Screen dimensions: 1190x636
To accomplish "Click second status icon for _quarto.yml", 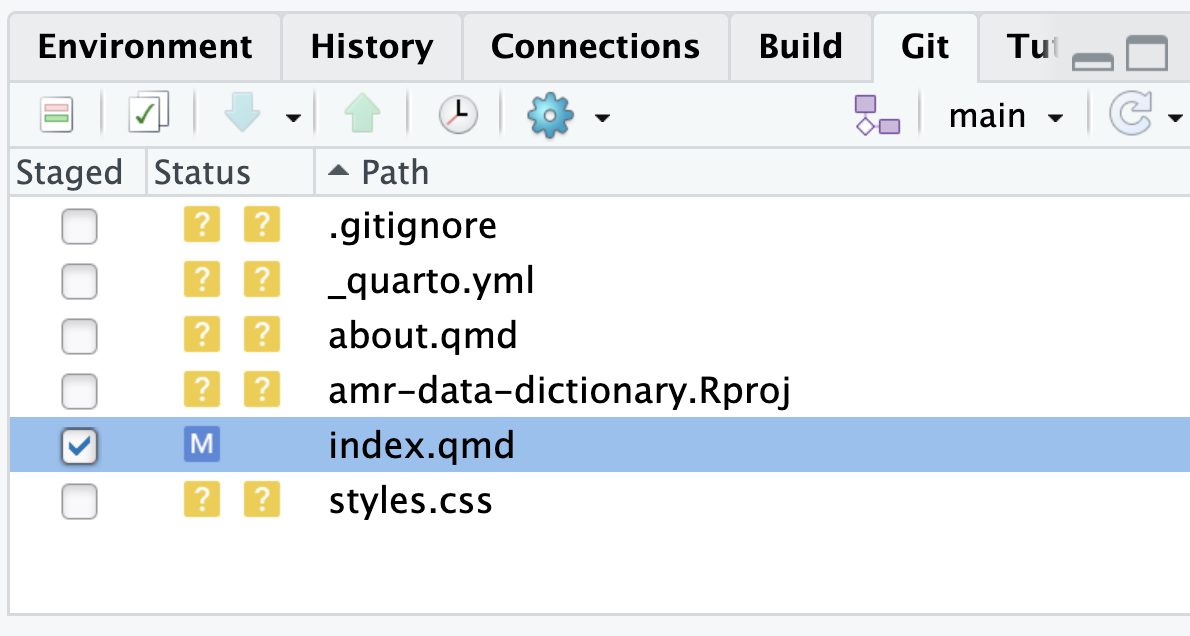I will (x=262, y=279).
